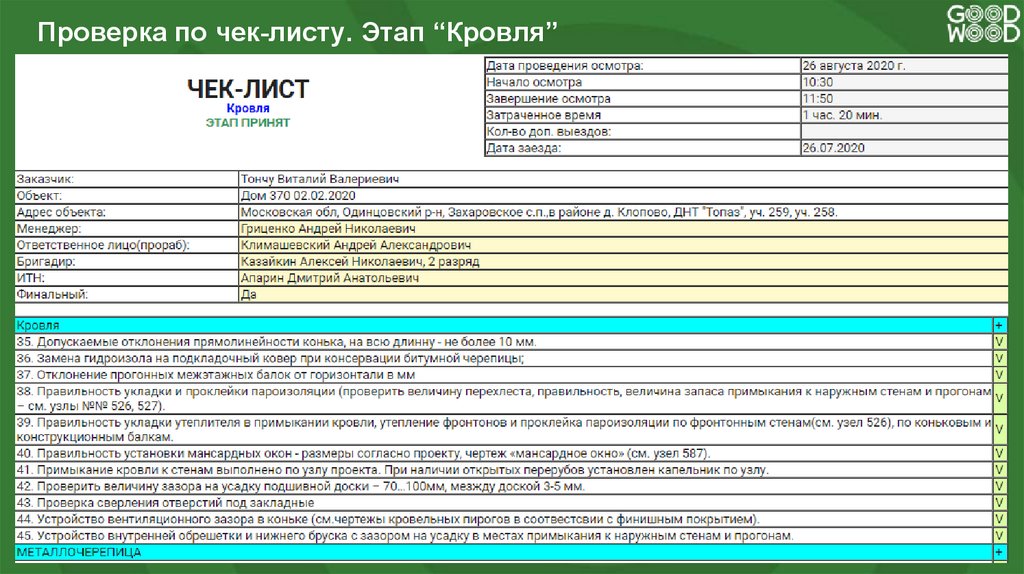Click the empty Кол-во доп. выездов value cell
The height and width of the screenshot is (574, 1024).
click(x=904, y=131)
